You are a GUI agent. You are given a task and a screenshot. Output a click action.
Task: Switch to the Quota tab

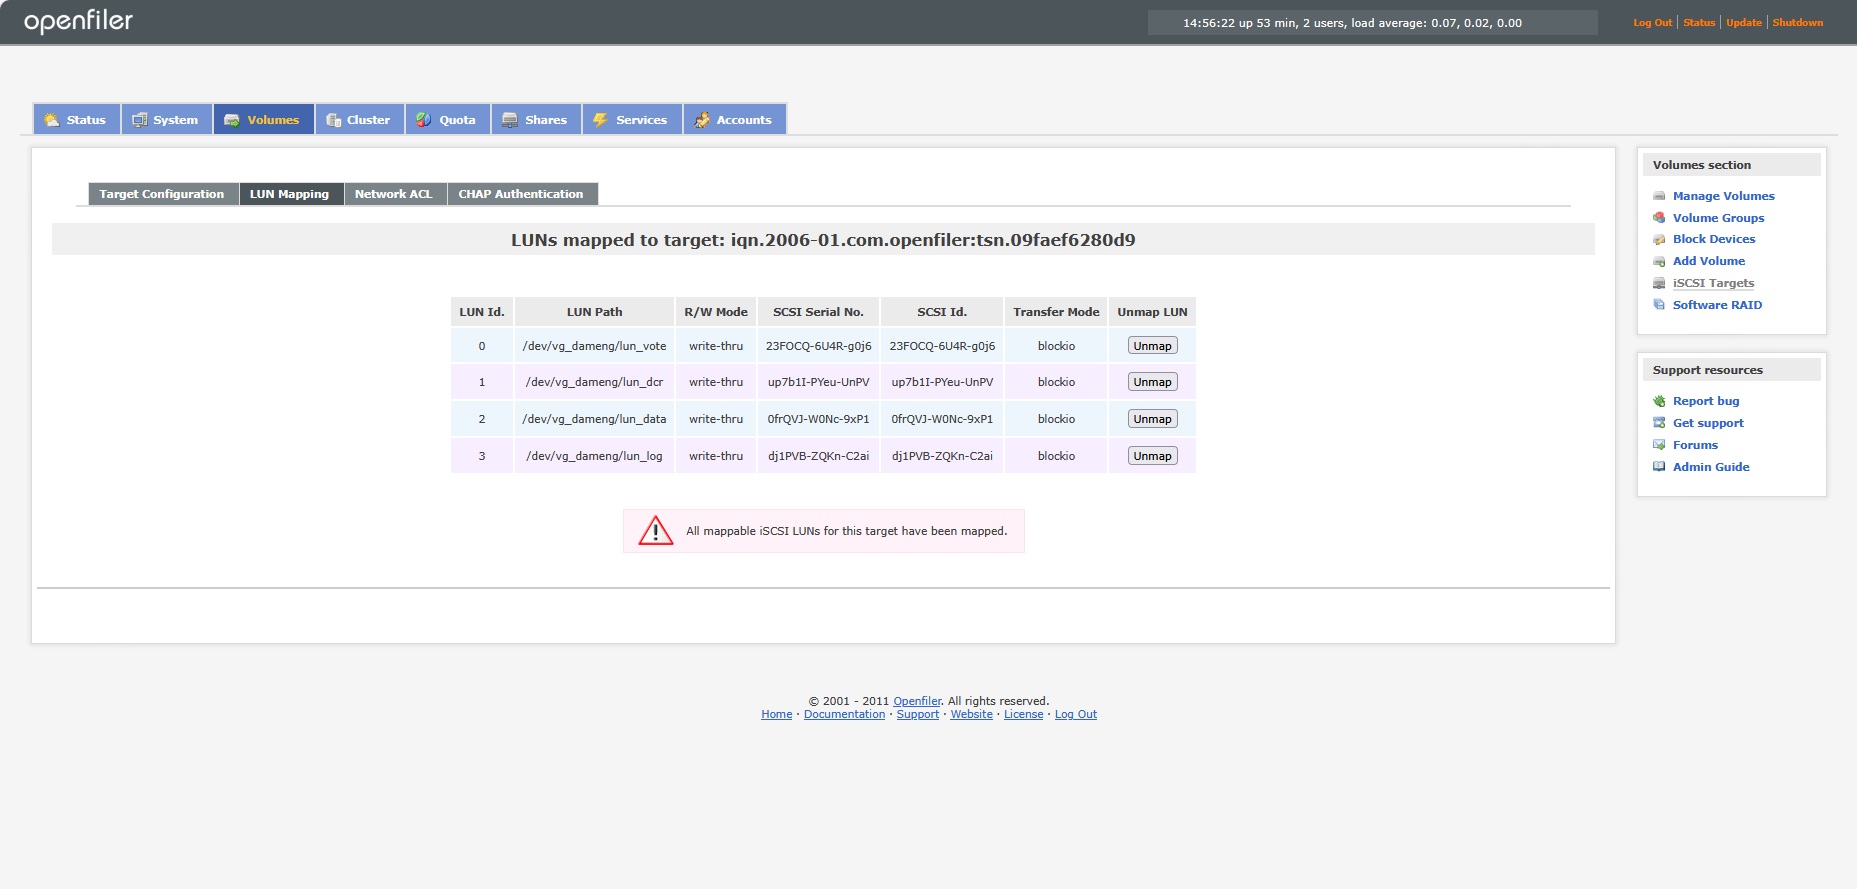[x=448, y=120]
